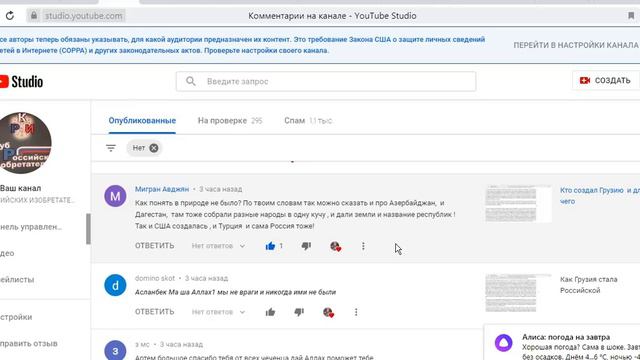Image resolution: width=640 pixels, height=360 pixels.
Task: Like domino skot's comment
Action: (270, 312)
